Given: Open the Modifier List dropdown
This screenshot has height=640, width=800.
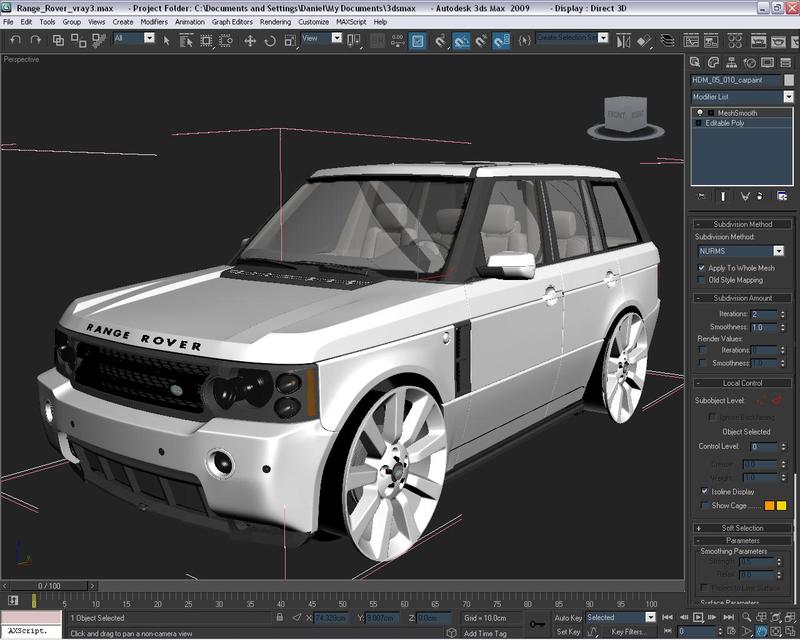Looking at the screenshot, I should click(x=788, y=97).
